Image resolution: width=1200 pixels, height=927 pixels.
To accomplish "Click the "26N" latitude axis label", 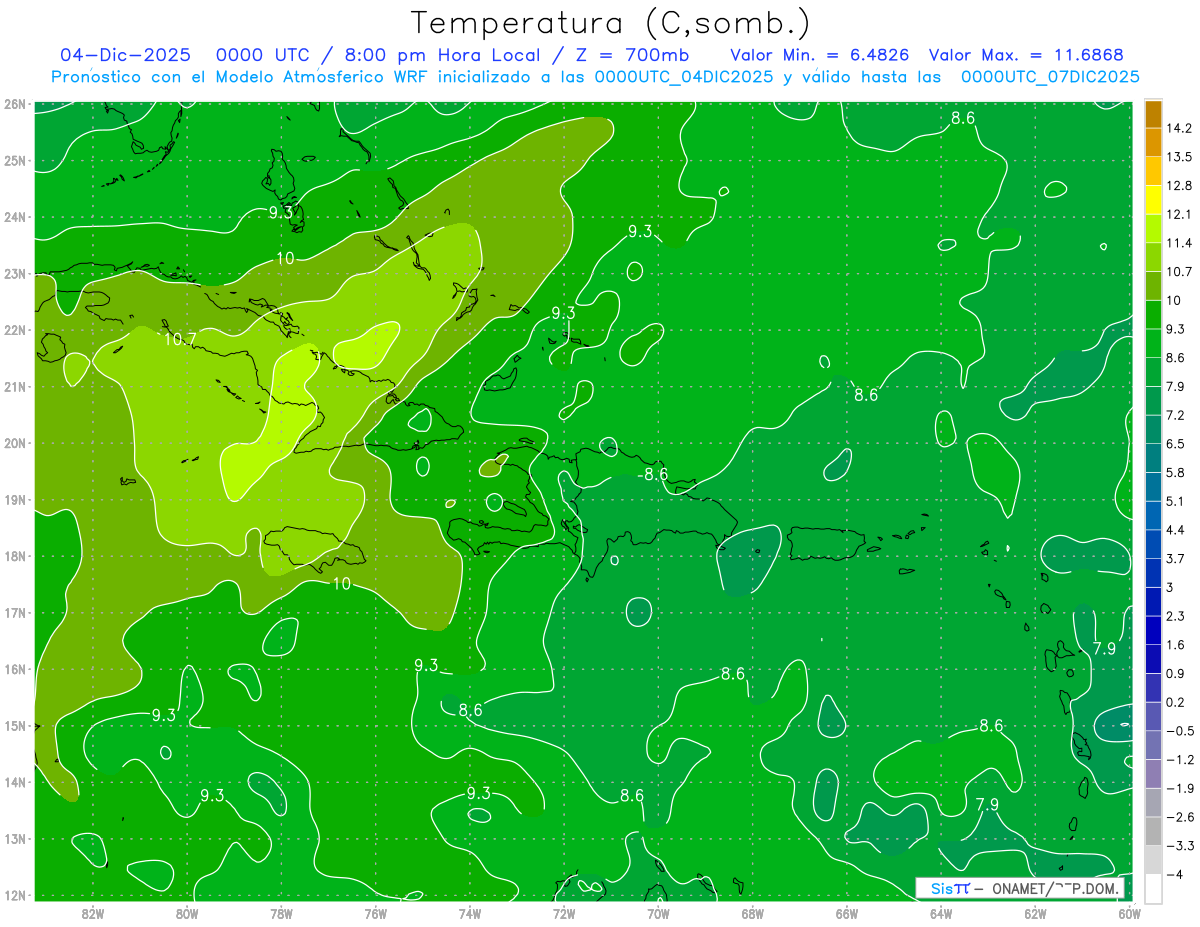I will pyautogui.click(x=14, y=104).
